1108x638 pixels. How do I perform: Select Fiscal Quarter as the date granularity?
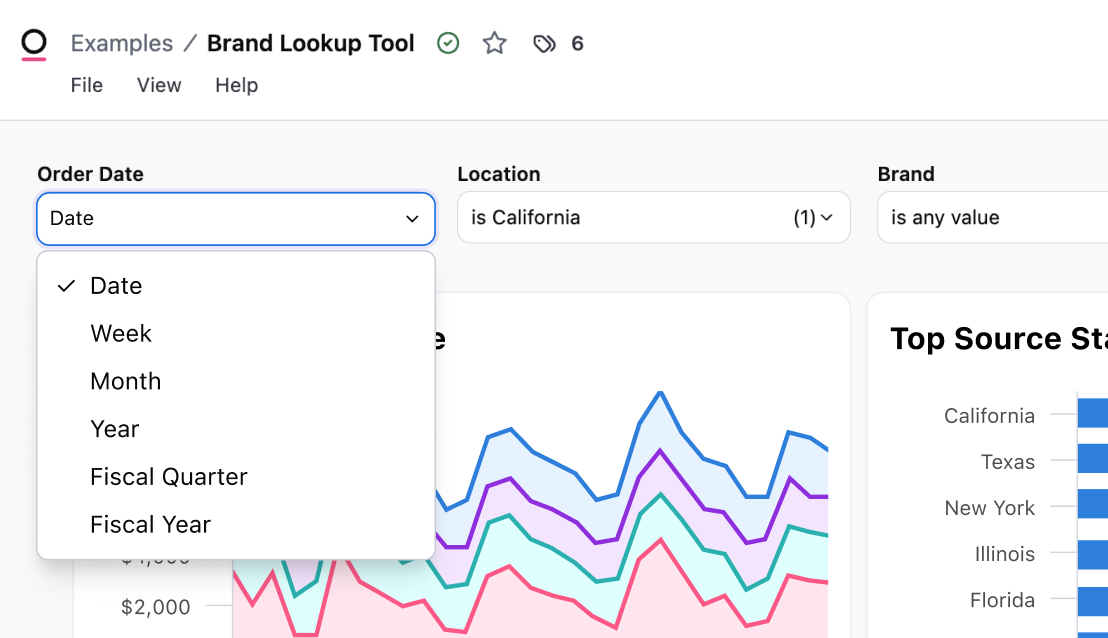169,476
